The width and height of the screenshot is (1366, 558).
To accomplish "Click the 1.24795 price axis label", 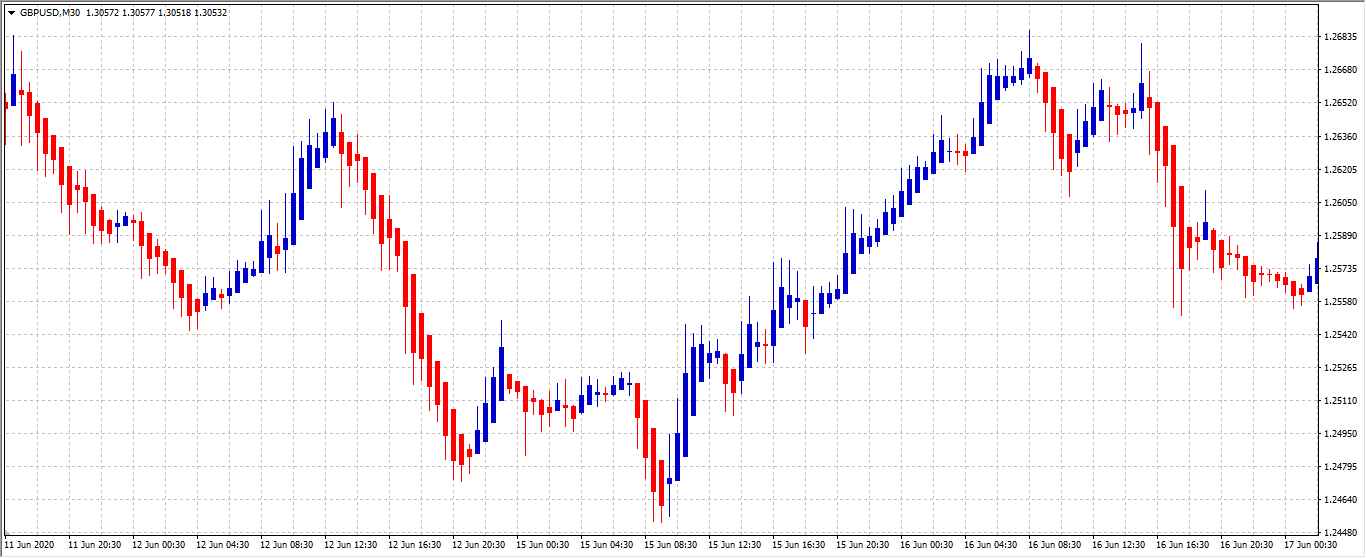I will [x=1338, y=467].
